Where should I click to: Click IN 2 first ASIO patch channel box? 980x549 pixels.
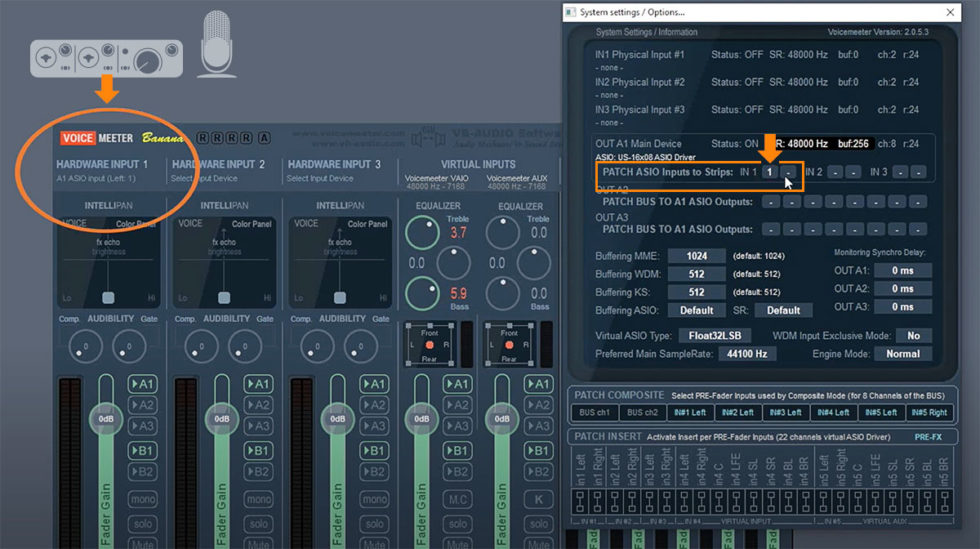(835, 172)
